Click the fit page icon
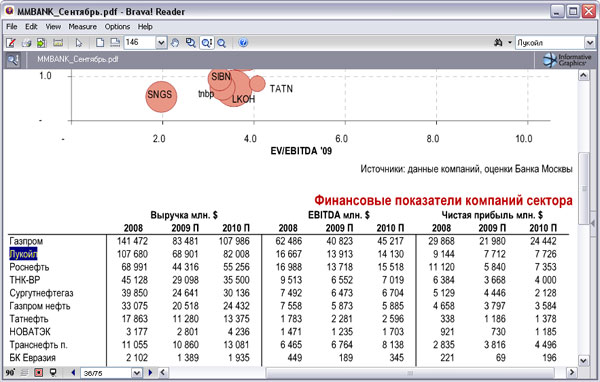Image resolution: width=600 pixels, height=382 pixels. (x=100, y=42)
